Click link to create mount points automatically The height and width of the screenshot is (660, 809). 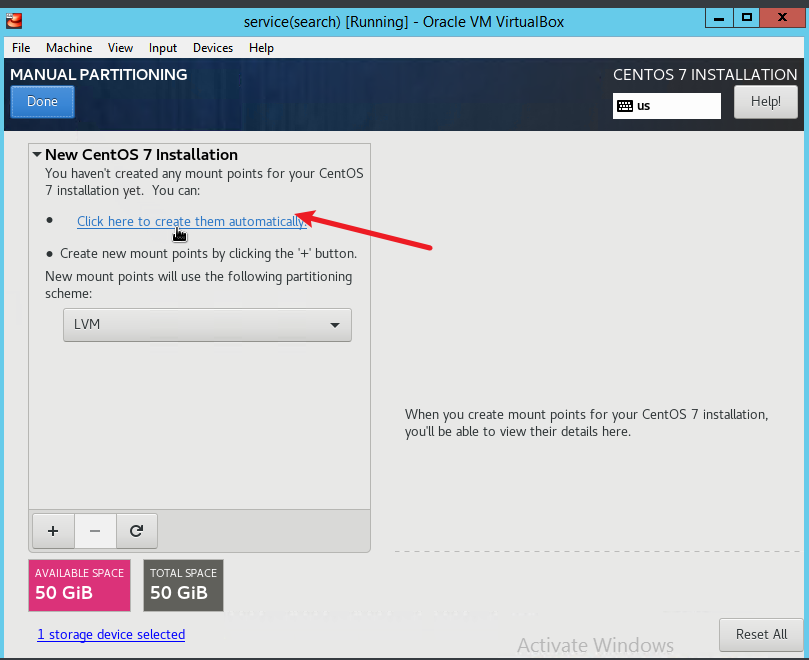pyautogui.click(x=192, y=221)
